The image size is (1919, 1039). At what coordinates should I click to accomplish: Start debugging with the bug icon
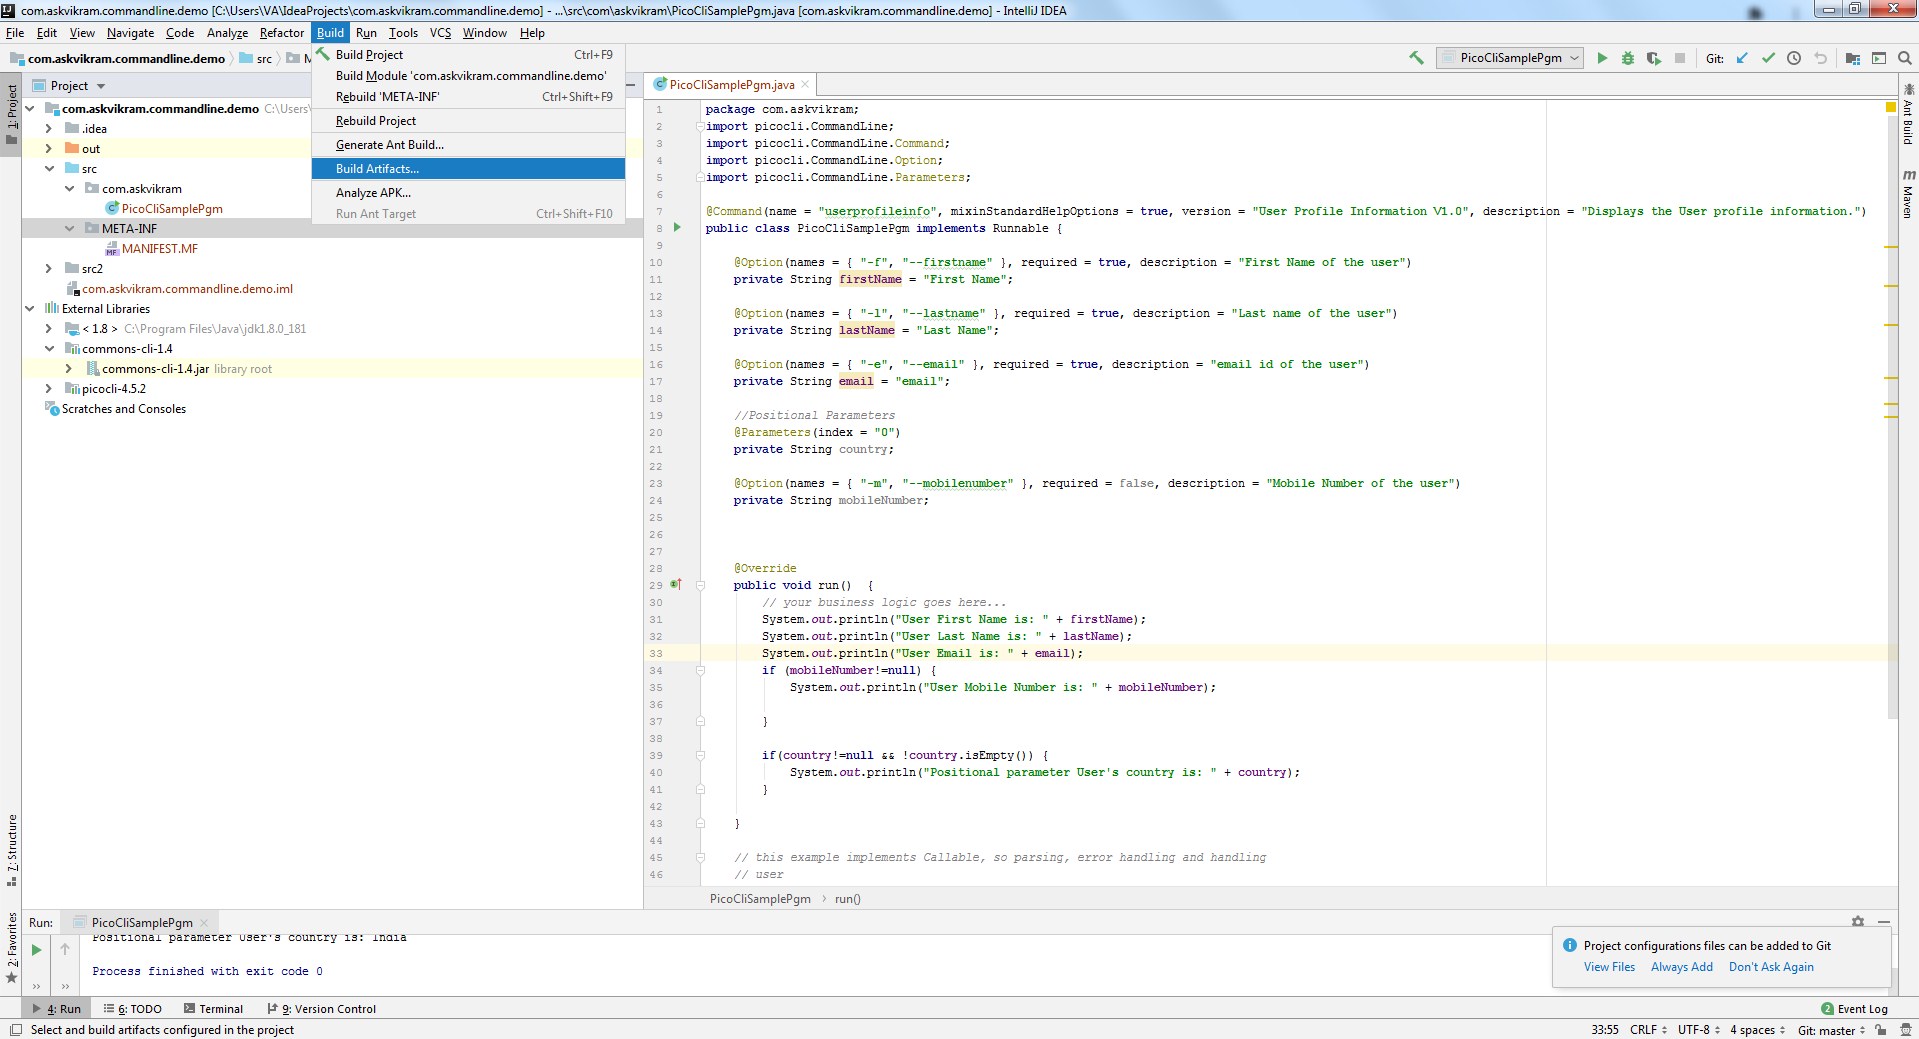tap(1628, 58)
